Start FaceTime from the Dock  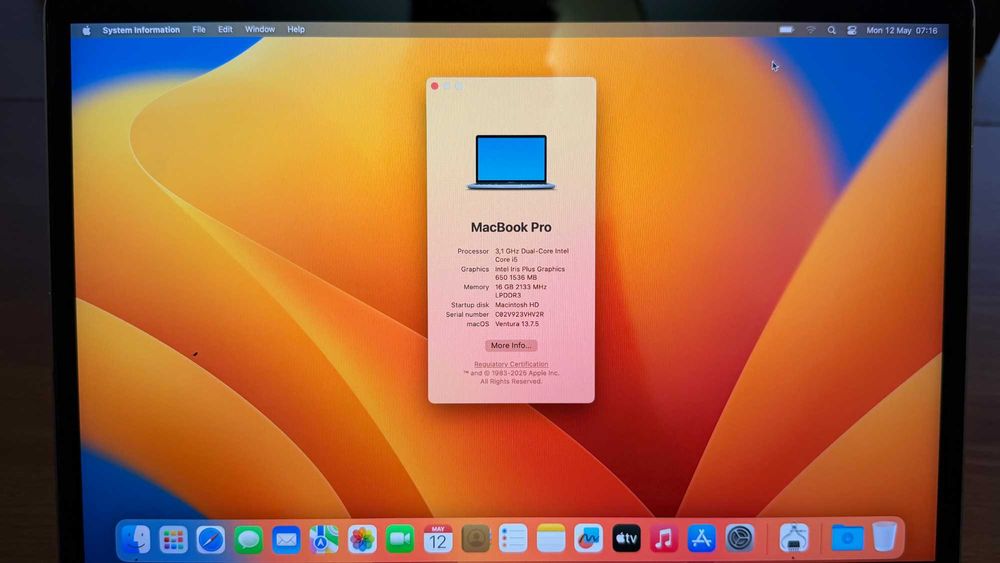(x=400, y=539)
